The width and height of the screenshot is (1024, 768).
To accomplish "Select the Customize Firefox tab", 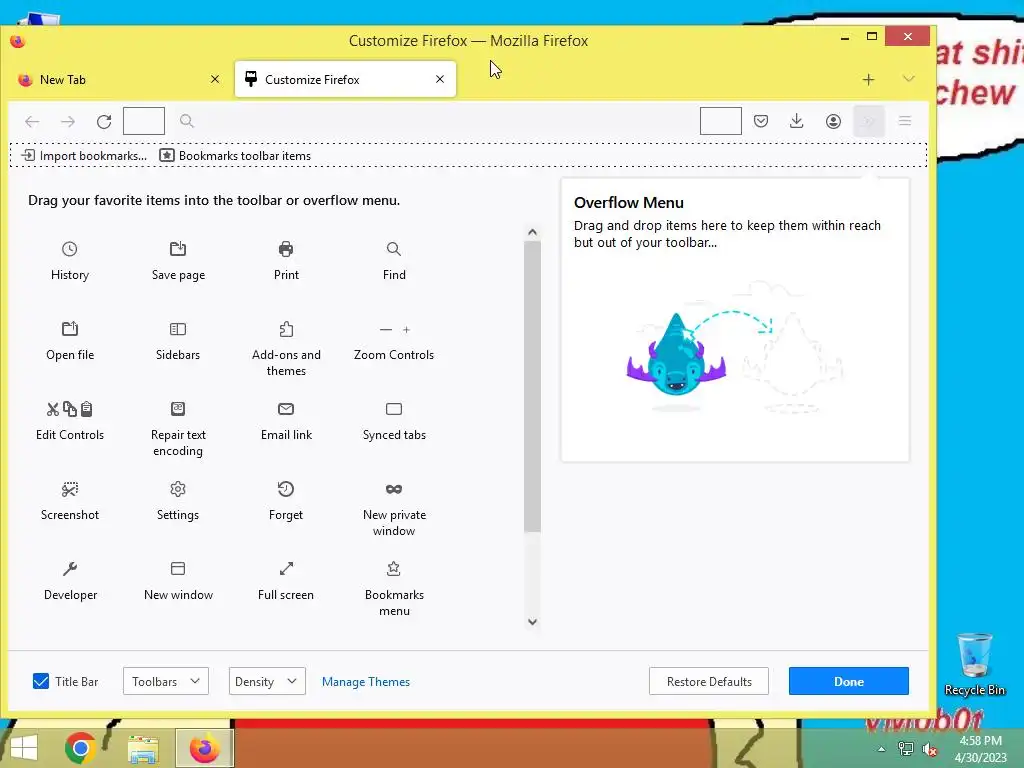I will [x=345, y=79].
